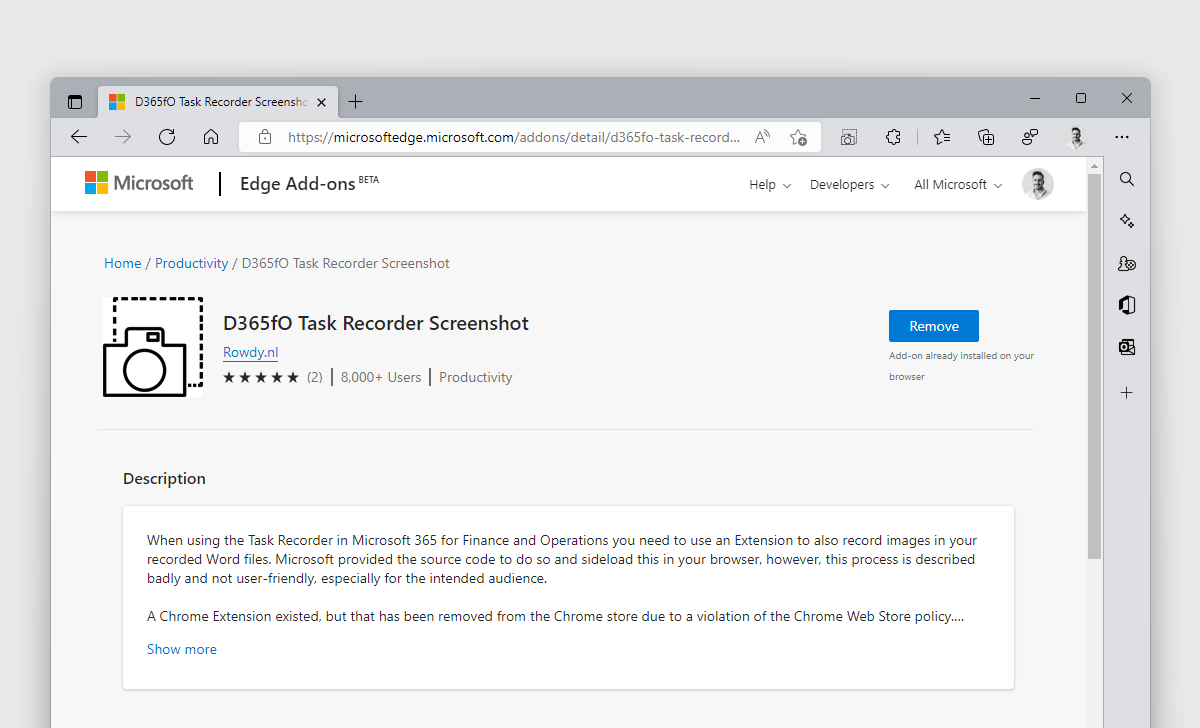This screenshot has width=1200, height=728.
Task: Expand the All Microsoft dropdown
Action: pyautogui.click(x=958, y=185)
